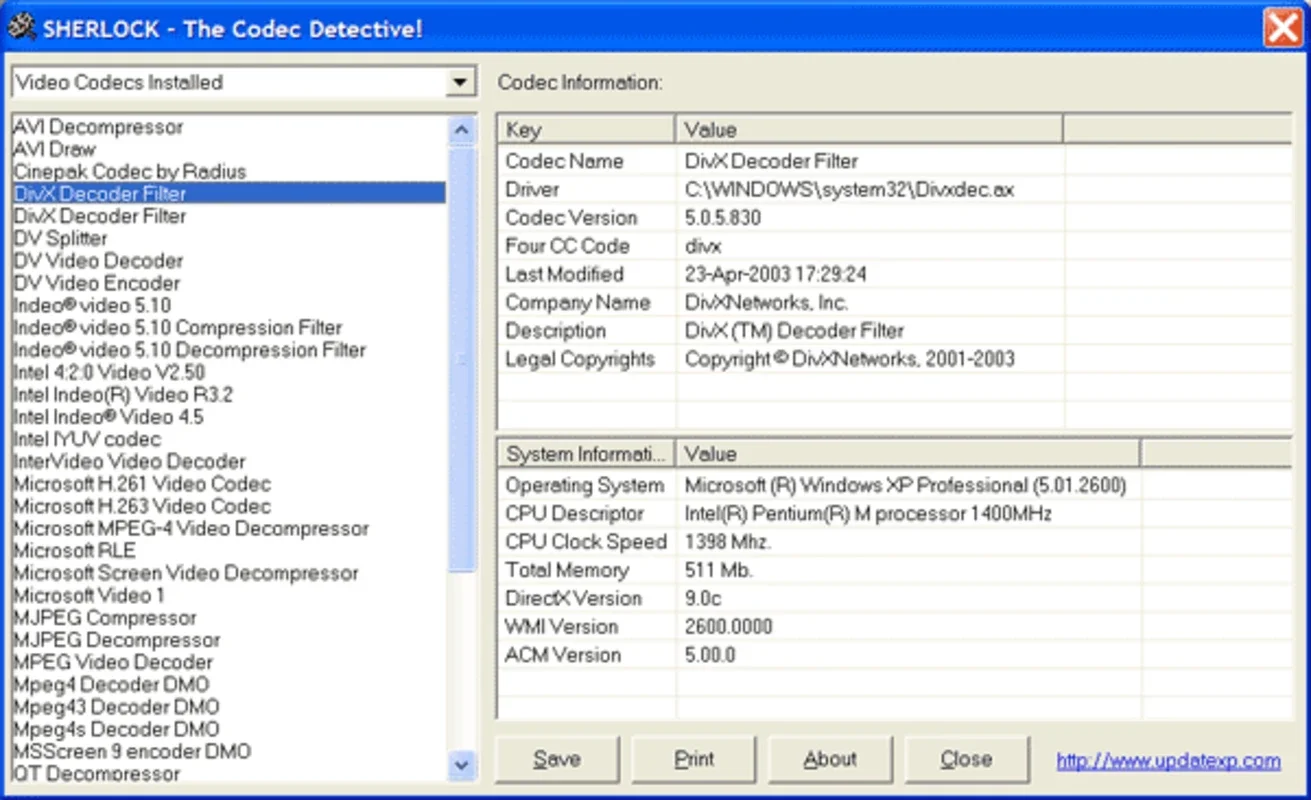1311x800 pixels.
Task: Close the Sherlock window with red X
Action: [1281, 28]
